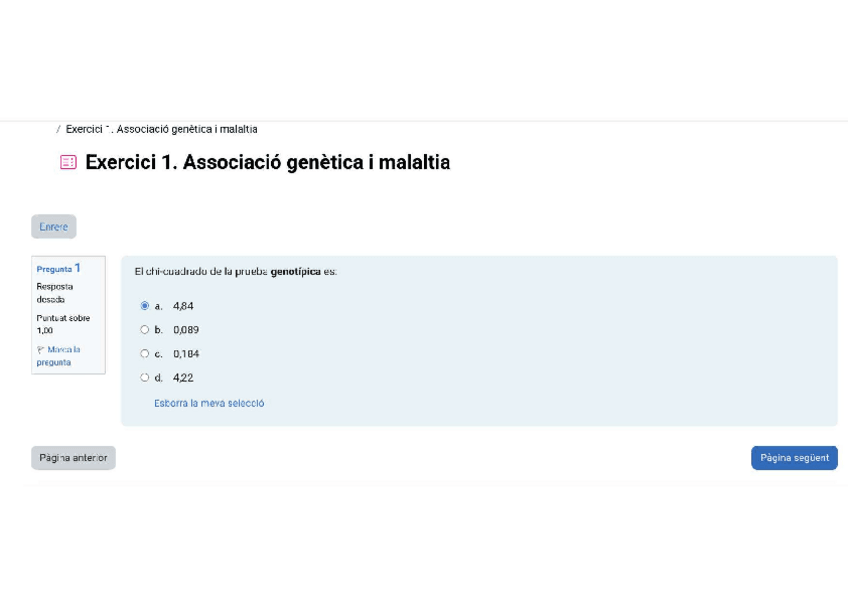The width and height of the screenshot is (848, 599).
Task: Click the flag icon to mark the question
Action: click(41, 350)
